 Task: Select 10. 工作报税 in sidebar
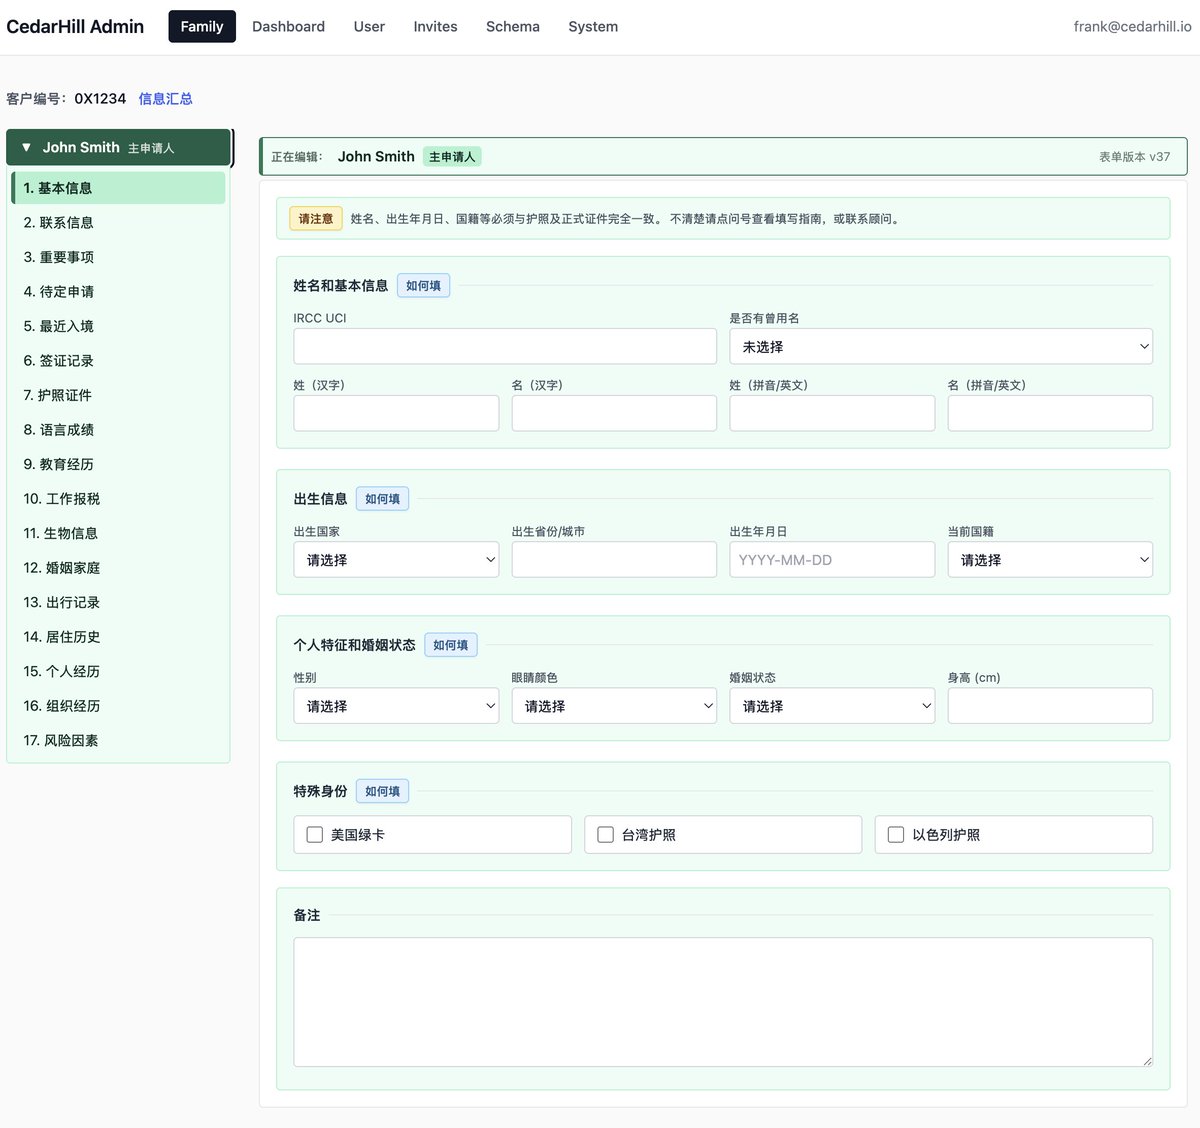point(118,498)
